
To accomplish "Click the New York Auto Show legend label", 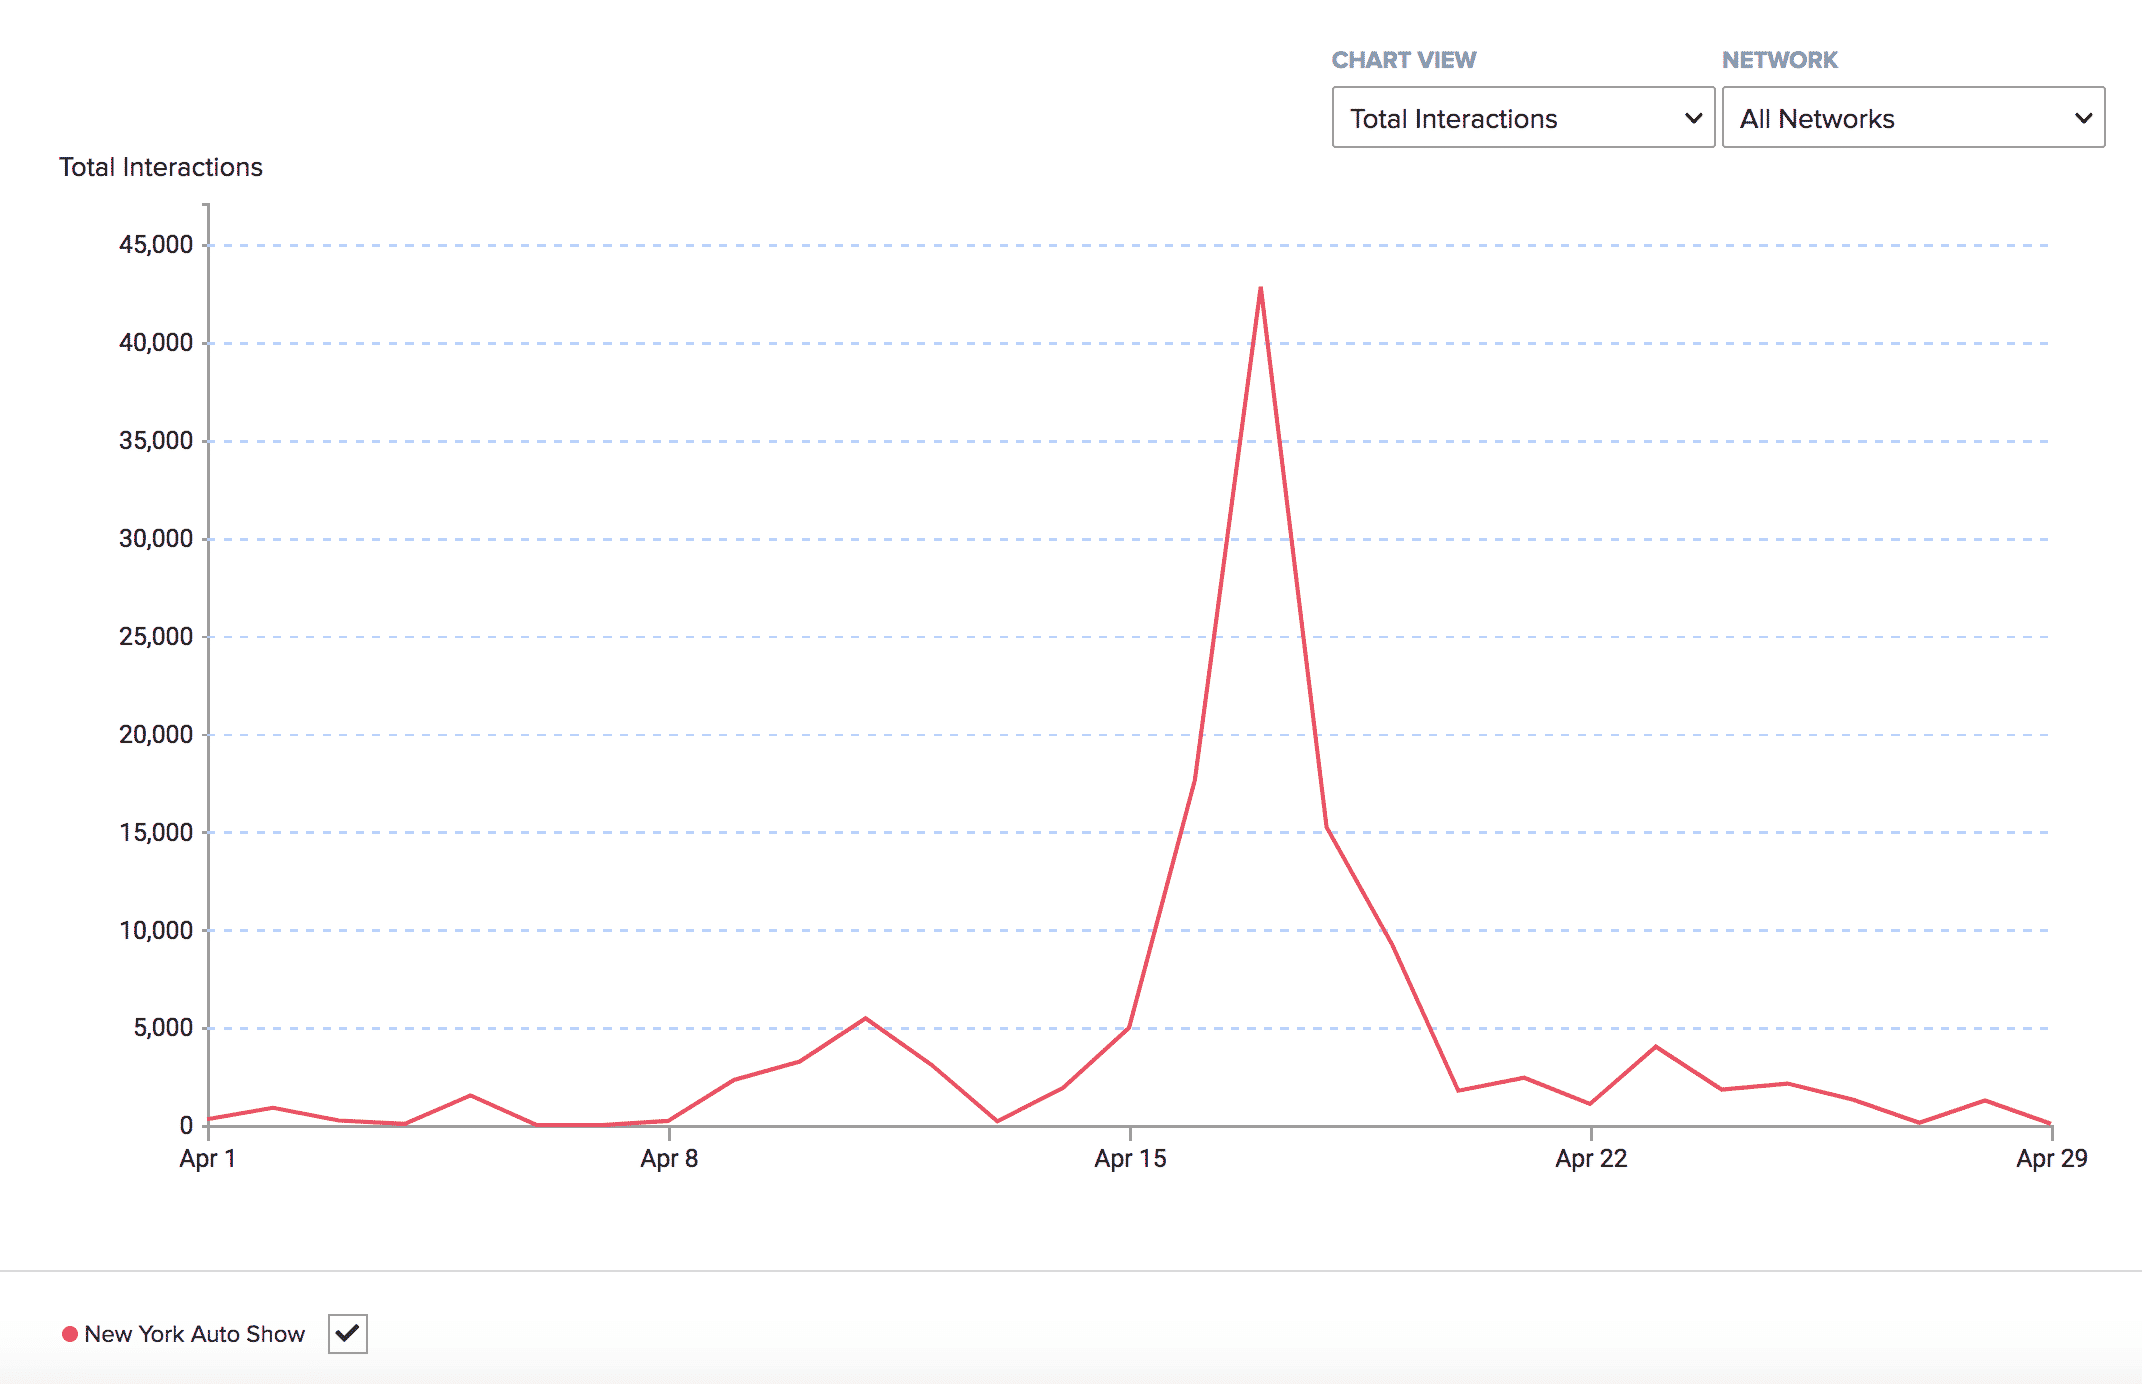I will pos(194,1334).
